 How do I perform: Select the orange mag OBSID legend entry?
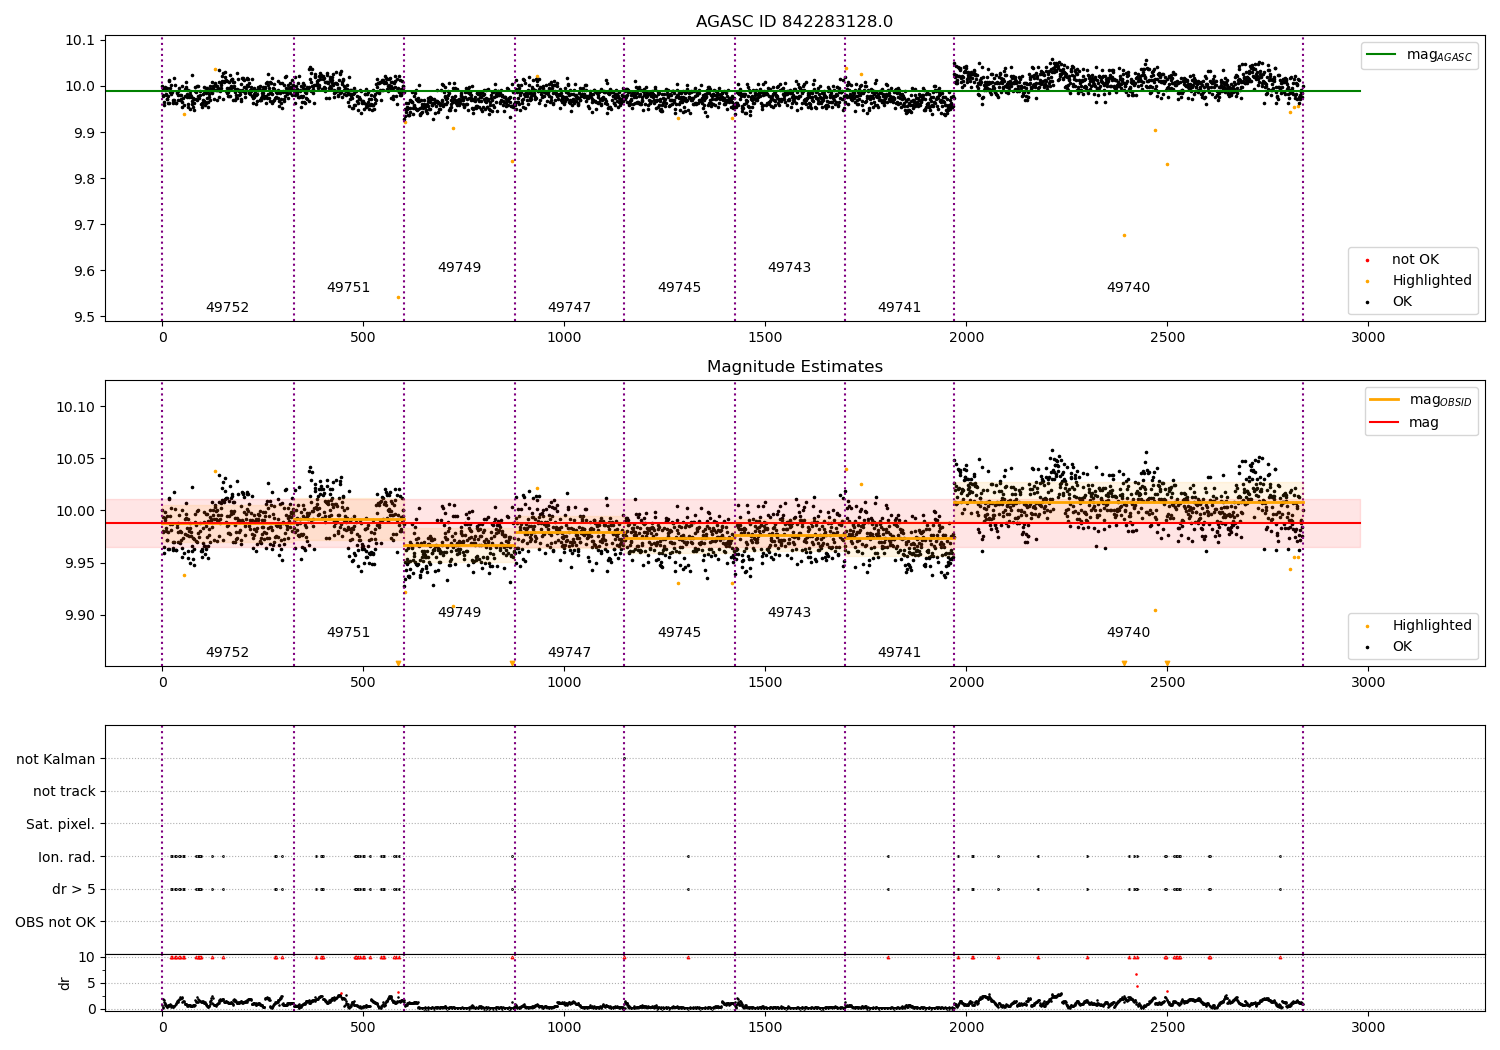[1421, 400]
